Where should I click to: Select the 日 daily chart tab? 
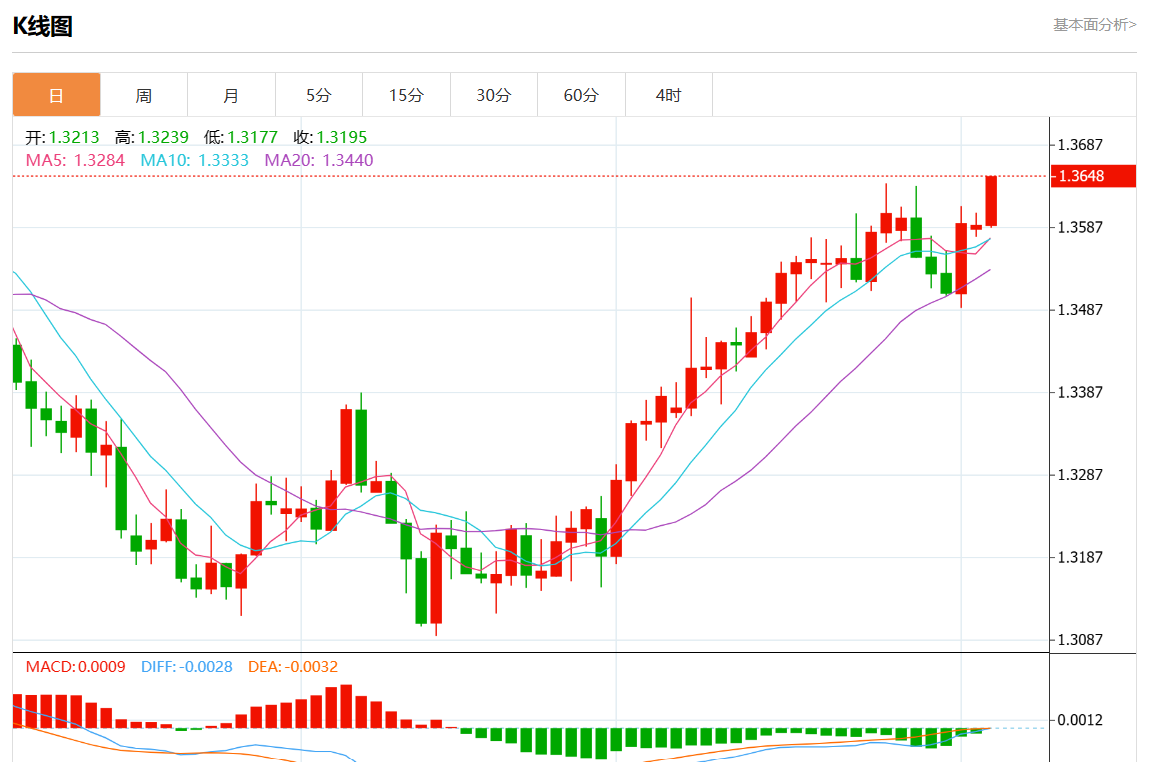pyautogui.click(x=56, y=94)
